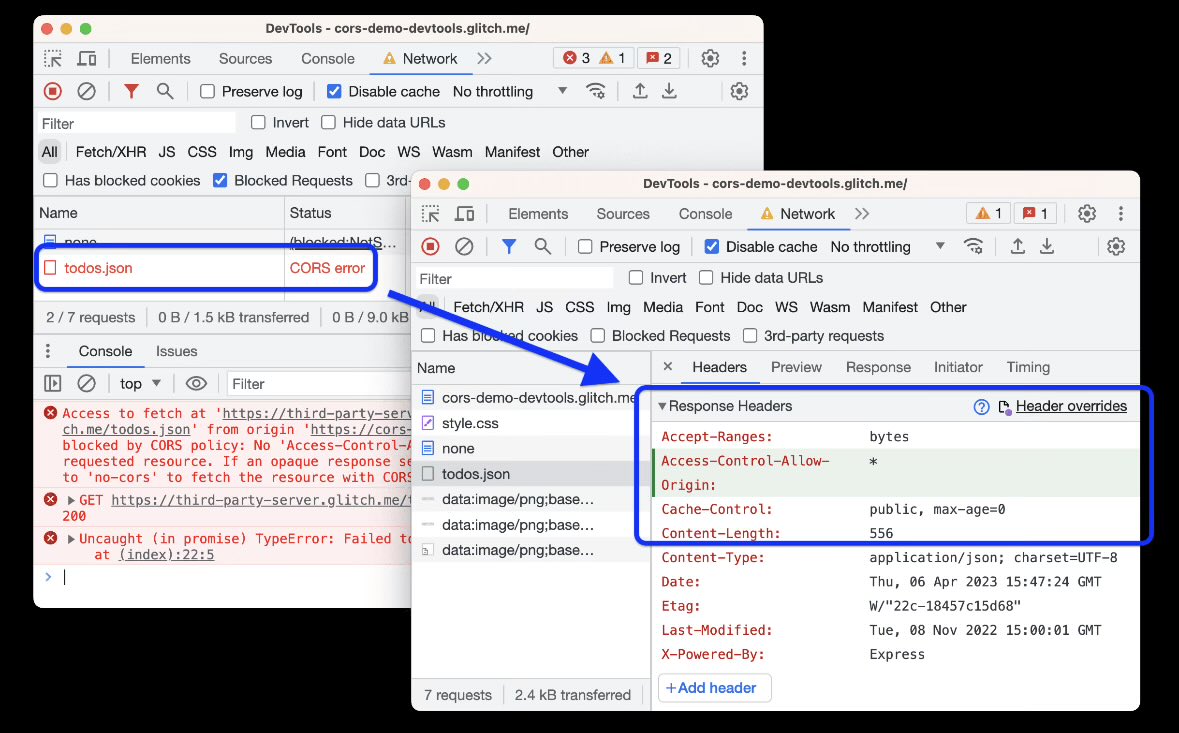1179x733 pixels.
Task: Open No throttling dropdown in front window
Action: [887, 247]
